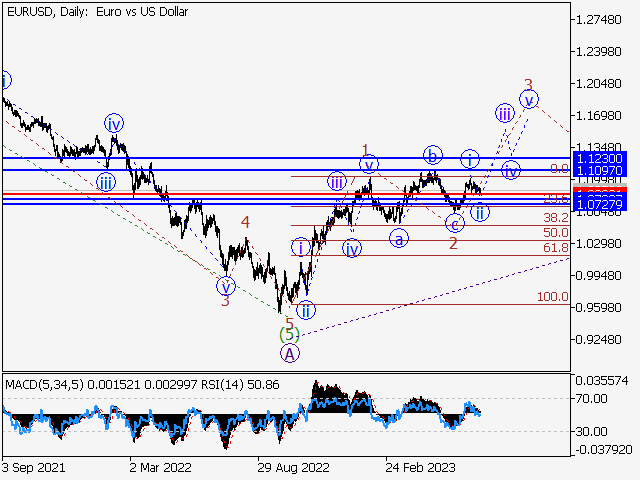Select the blue circled "b" wave label
The height and width of the screenshot is (480, 640).
[433, 155]
